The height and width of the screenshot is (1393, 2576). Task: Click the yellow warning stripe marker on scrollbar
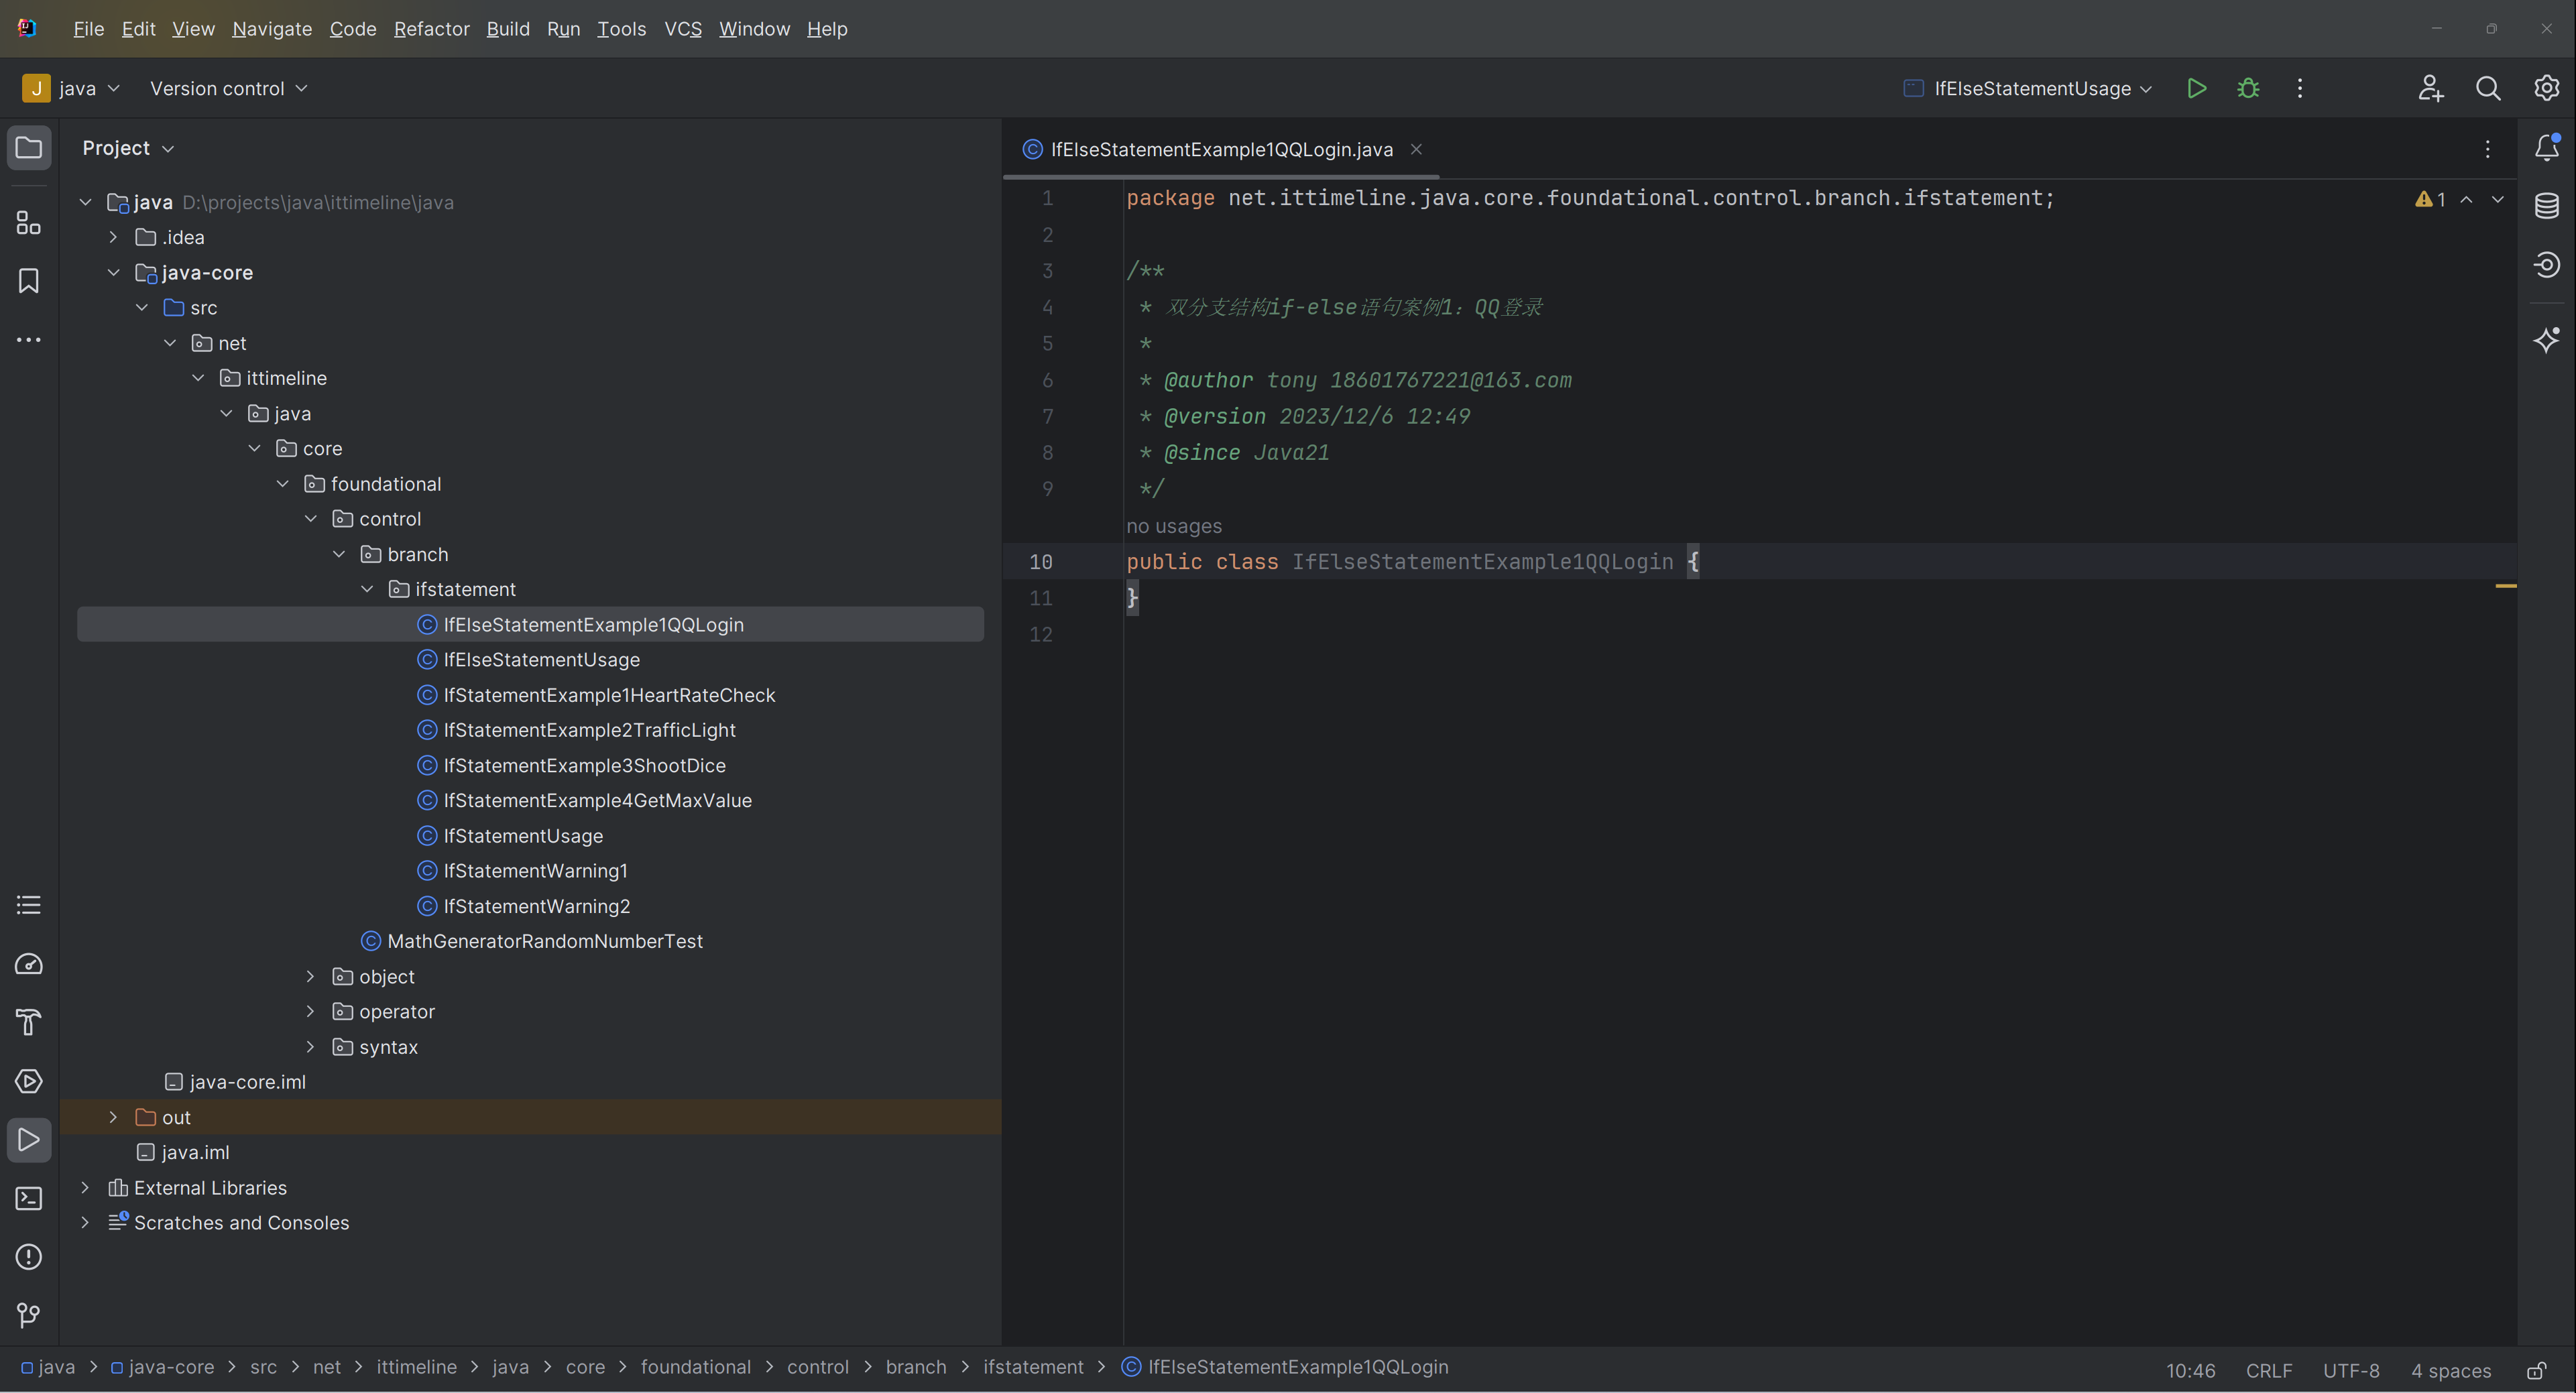tap(2506, 586)
